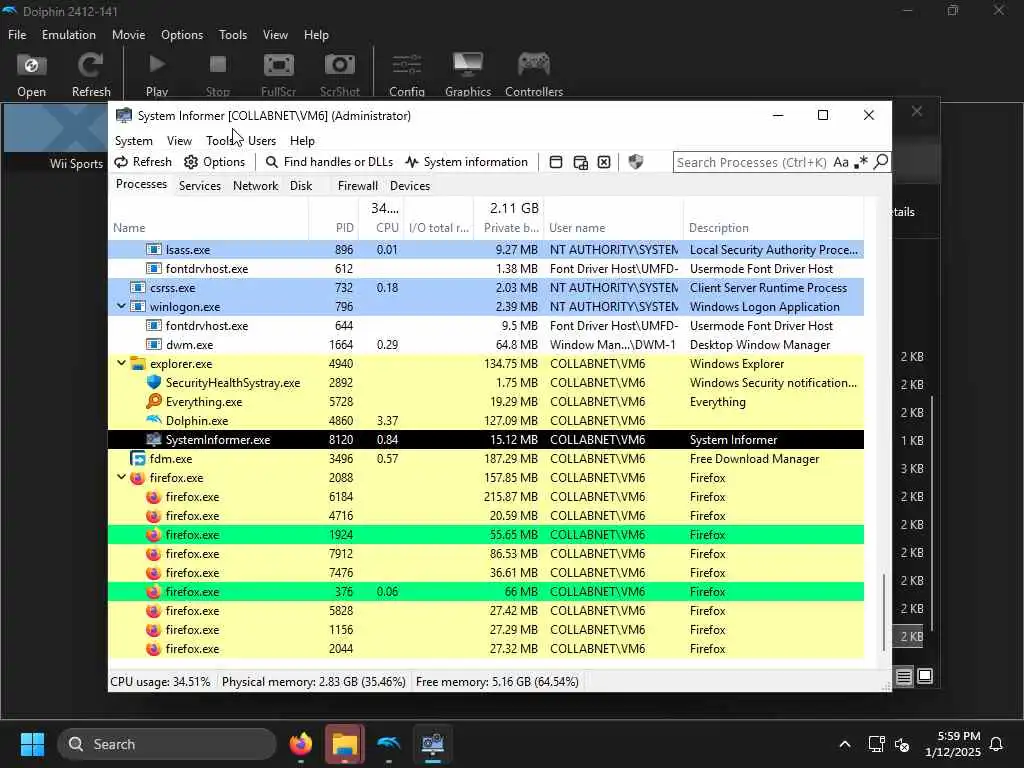Screen dimensions: 1024x768
Task: Take a screenshot with ScrShot icon
Action: (x=340, y=65)
